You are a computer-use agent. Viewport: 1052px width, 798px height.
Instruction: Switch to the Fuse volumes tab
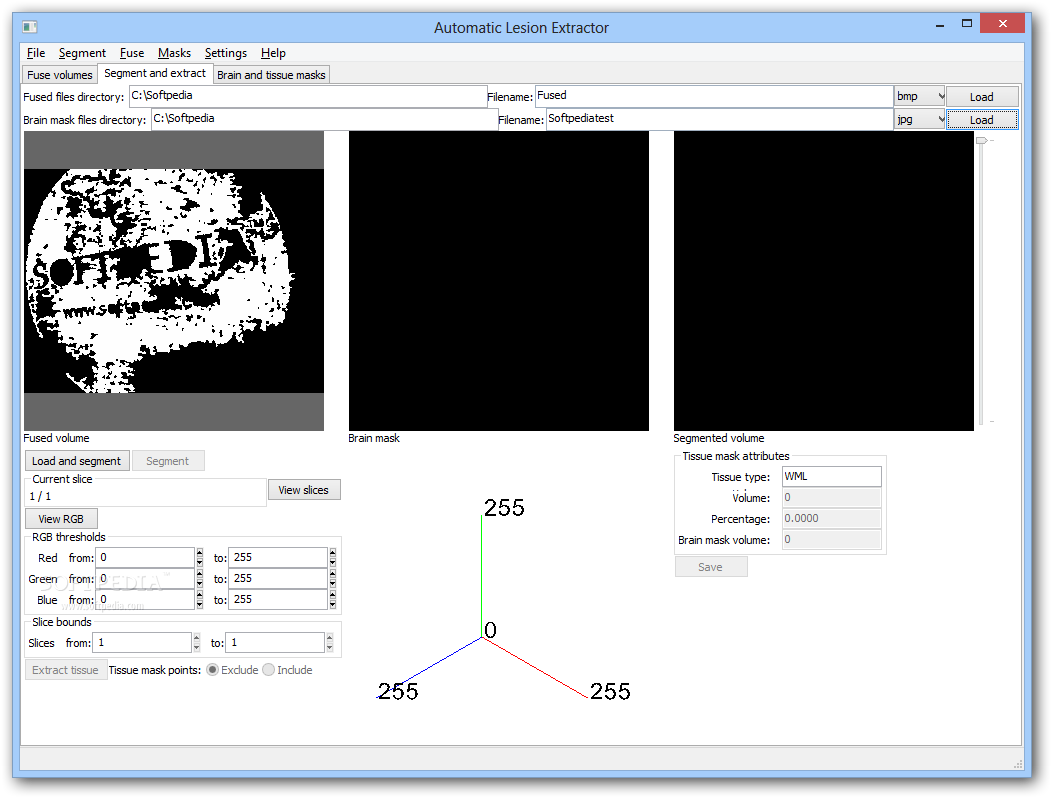(60, 74)
